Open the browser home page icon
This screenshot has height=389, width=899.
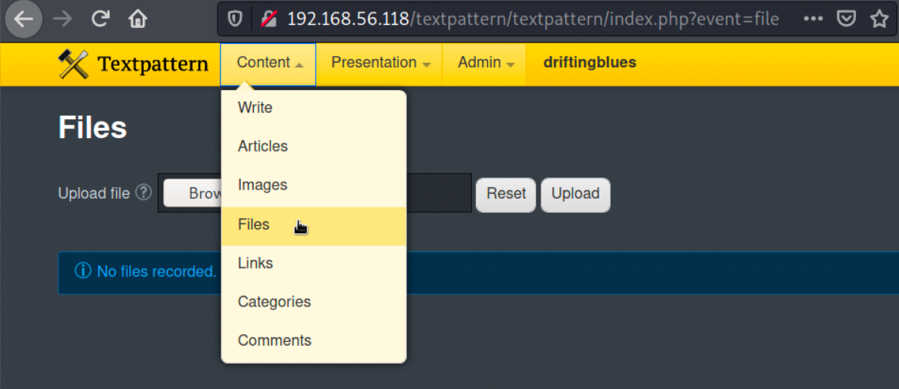[138, 20]
